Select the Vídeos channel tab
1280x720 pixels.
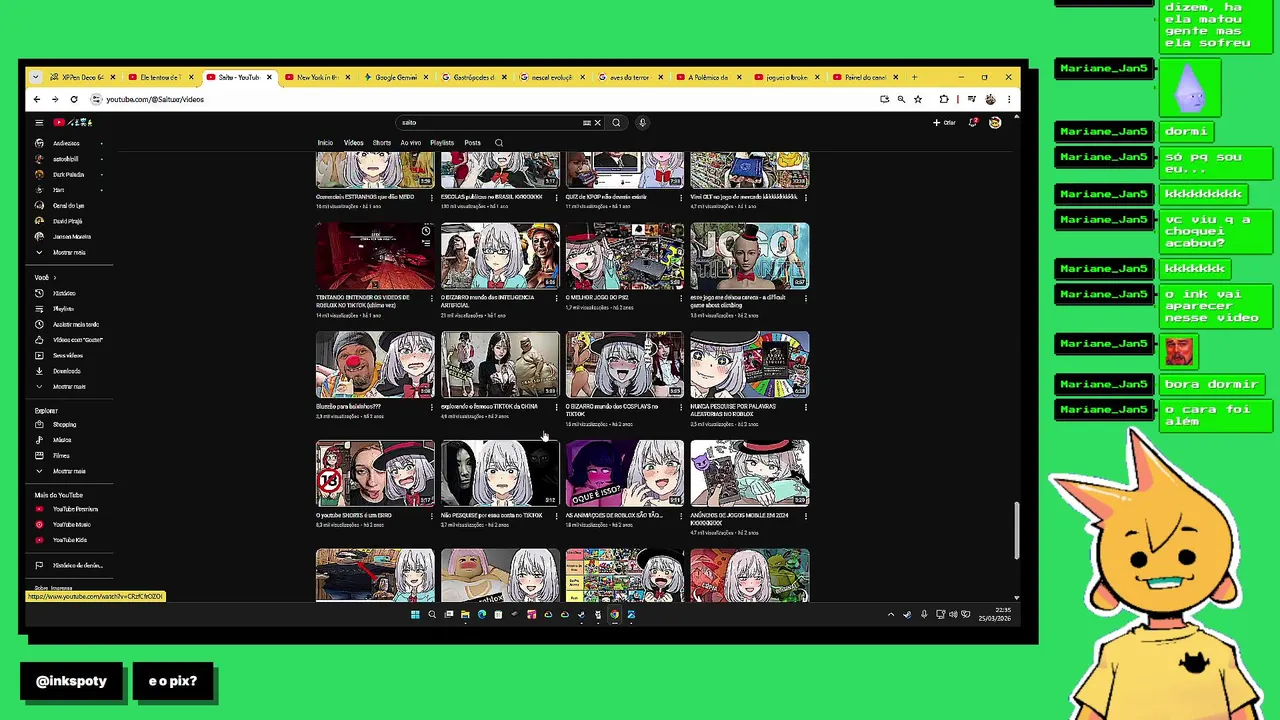354,143
